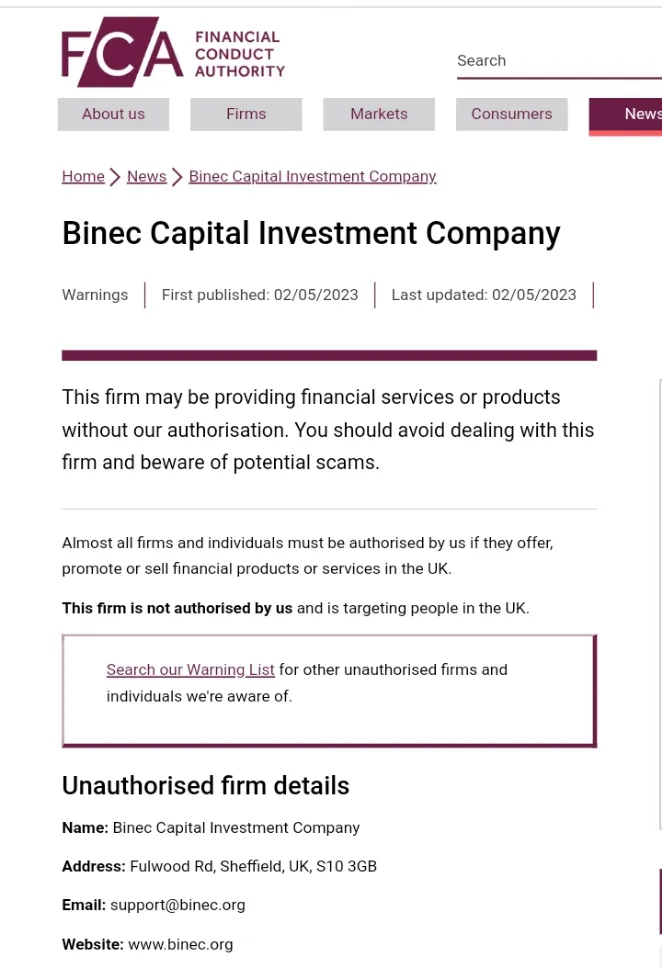This screenshot has height=967, width=662.
Task: Click the FCA logo emblem
Action: coord(122,52)
